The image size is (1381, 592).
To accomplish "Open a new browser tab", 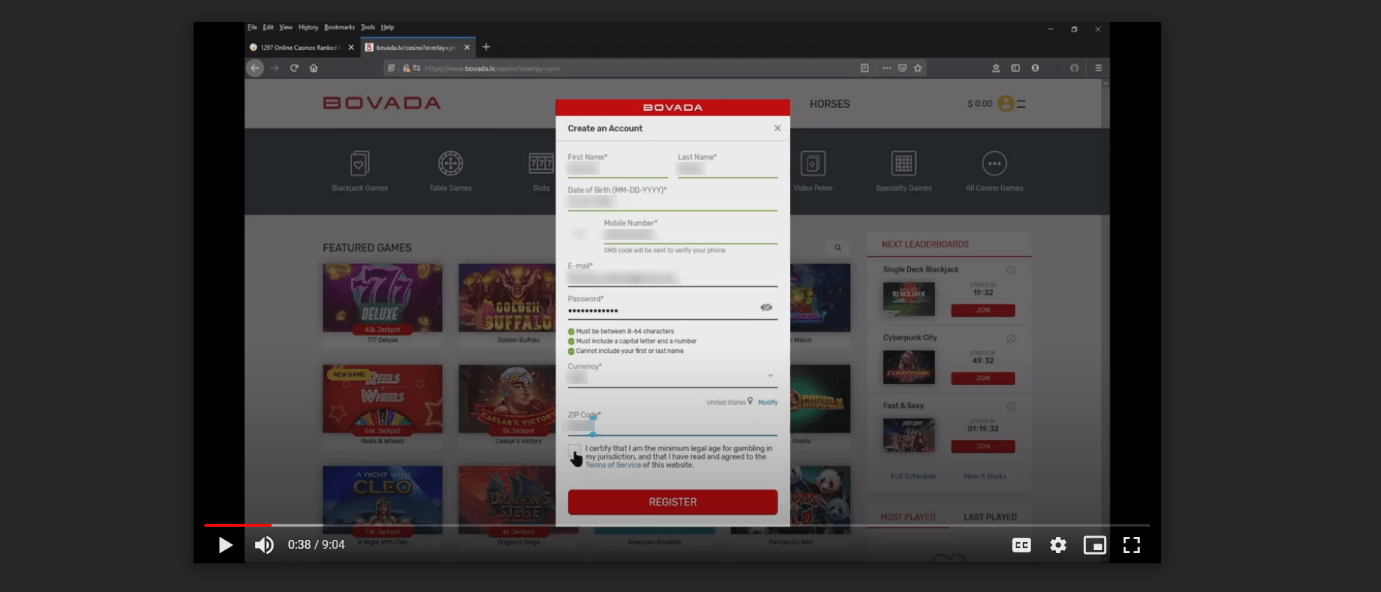I will coord(486,47).
